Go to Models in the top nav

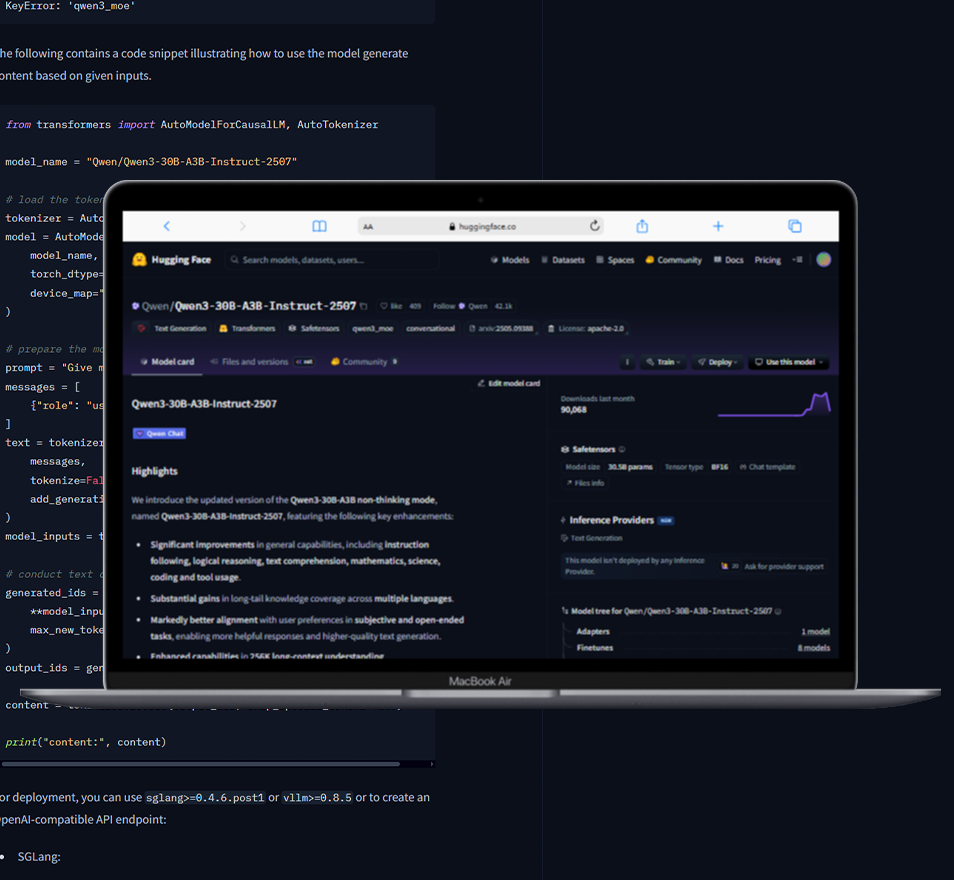(x=510, y=260)
